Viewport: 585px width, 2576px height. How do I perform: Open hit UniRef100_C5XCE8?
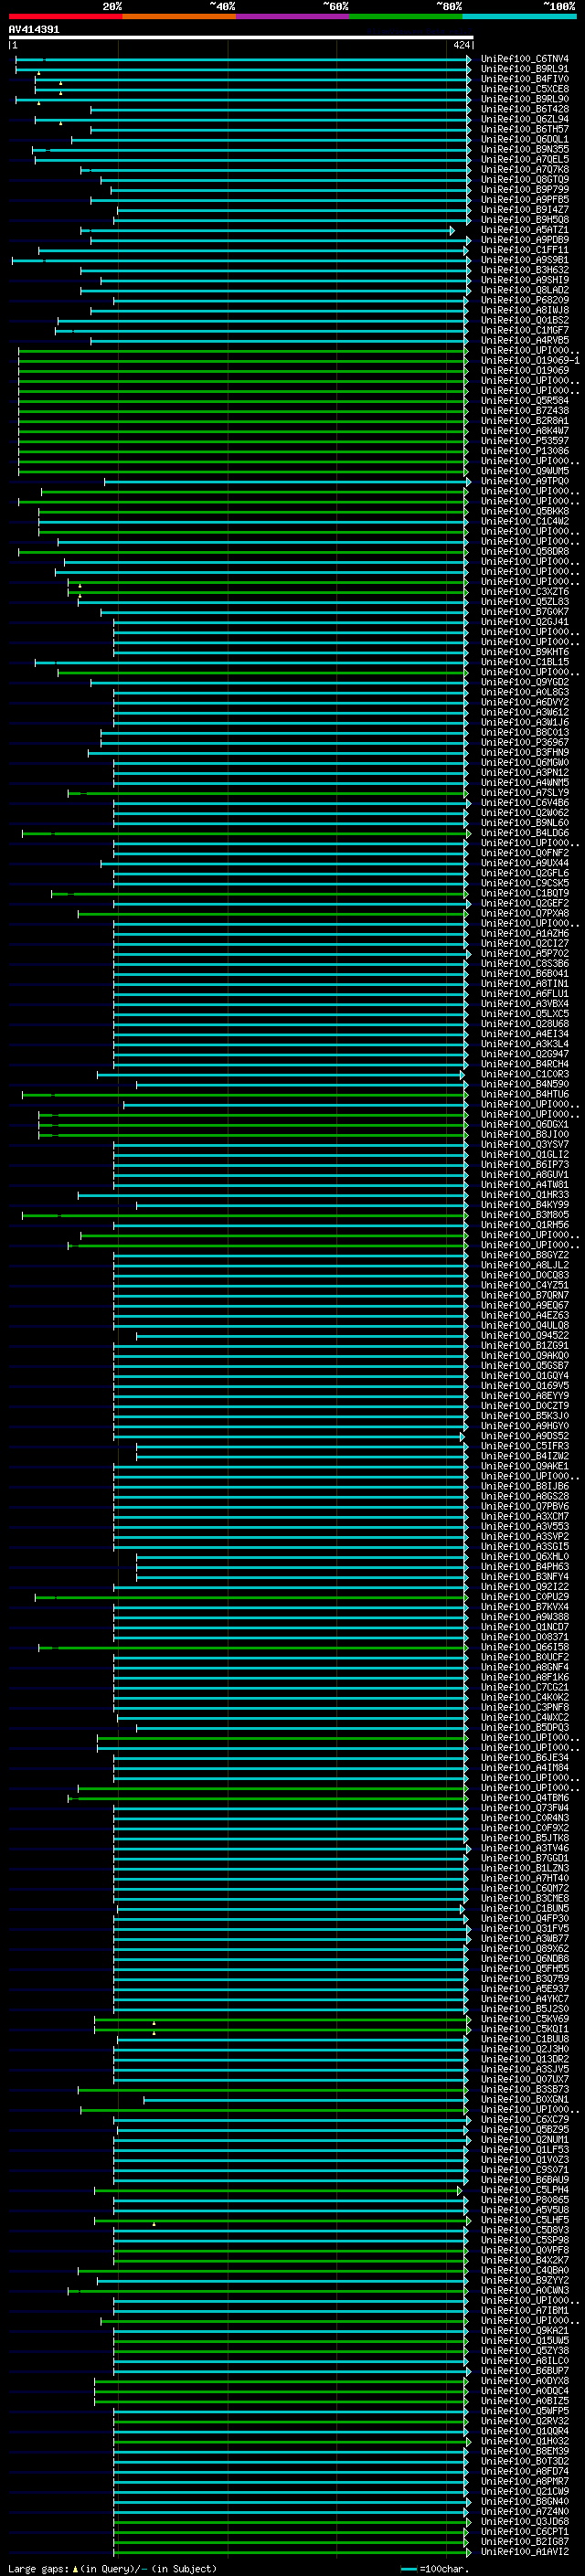pos(525,89)
